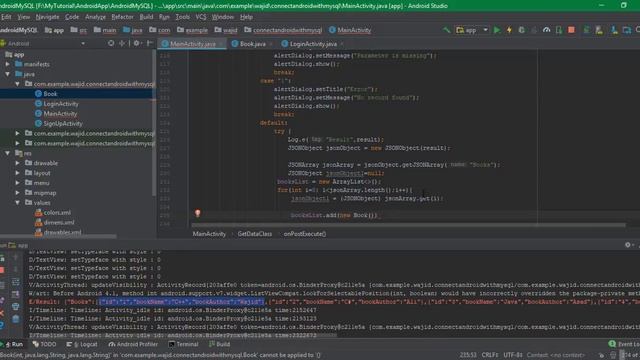Viewport: 640px width, 360px height.
Task: Open dimens.xml in the project tree
Action: tap(59, 222)
